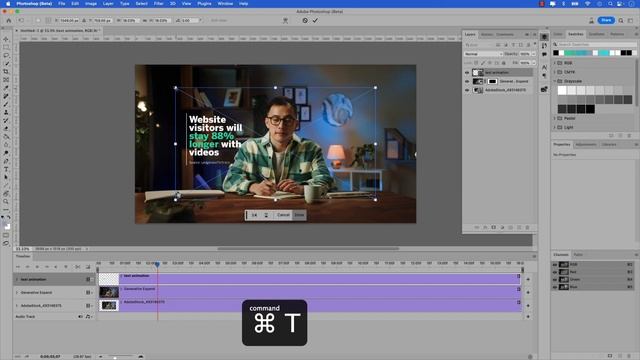The height and width of the screenshot is (360, 640).
Task: Click the Spotlight search icon in menu bar
Action: coord(610,4)
